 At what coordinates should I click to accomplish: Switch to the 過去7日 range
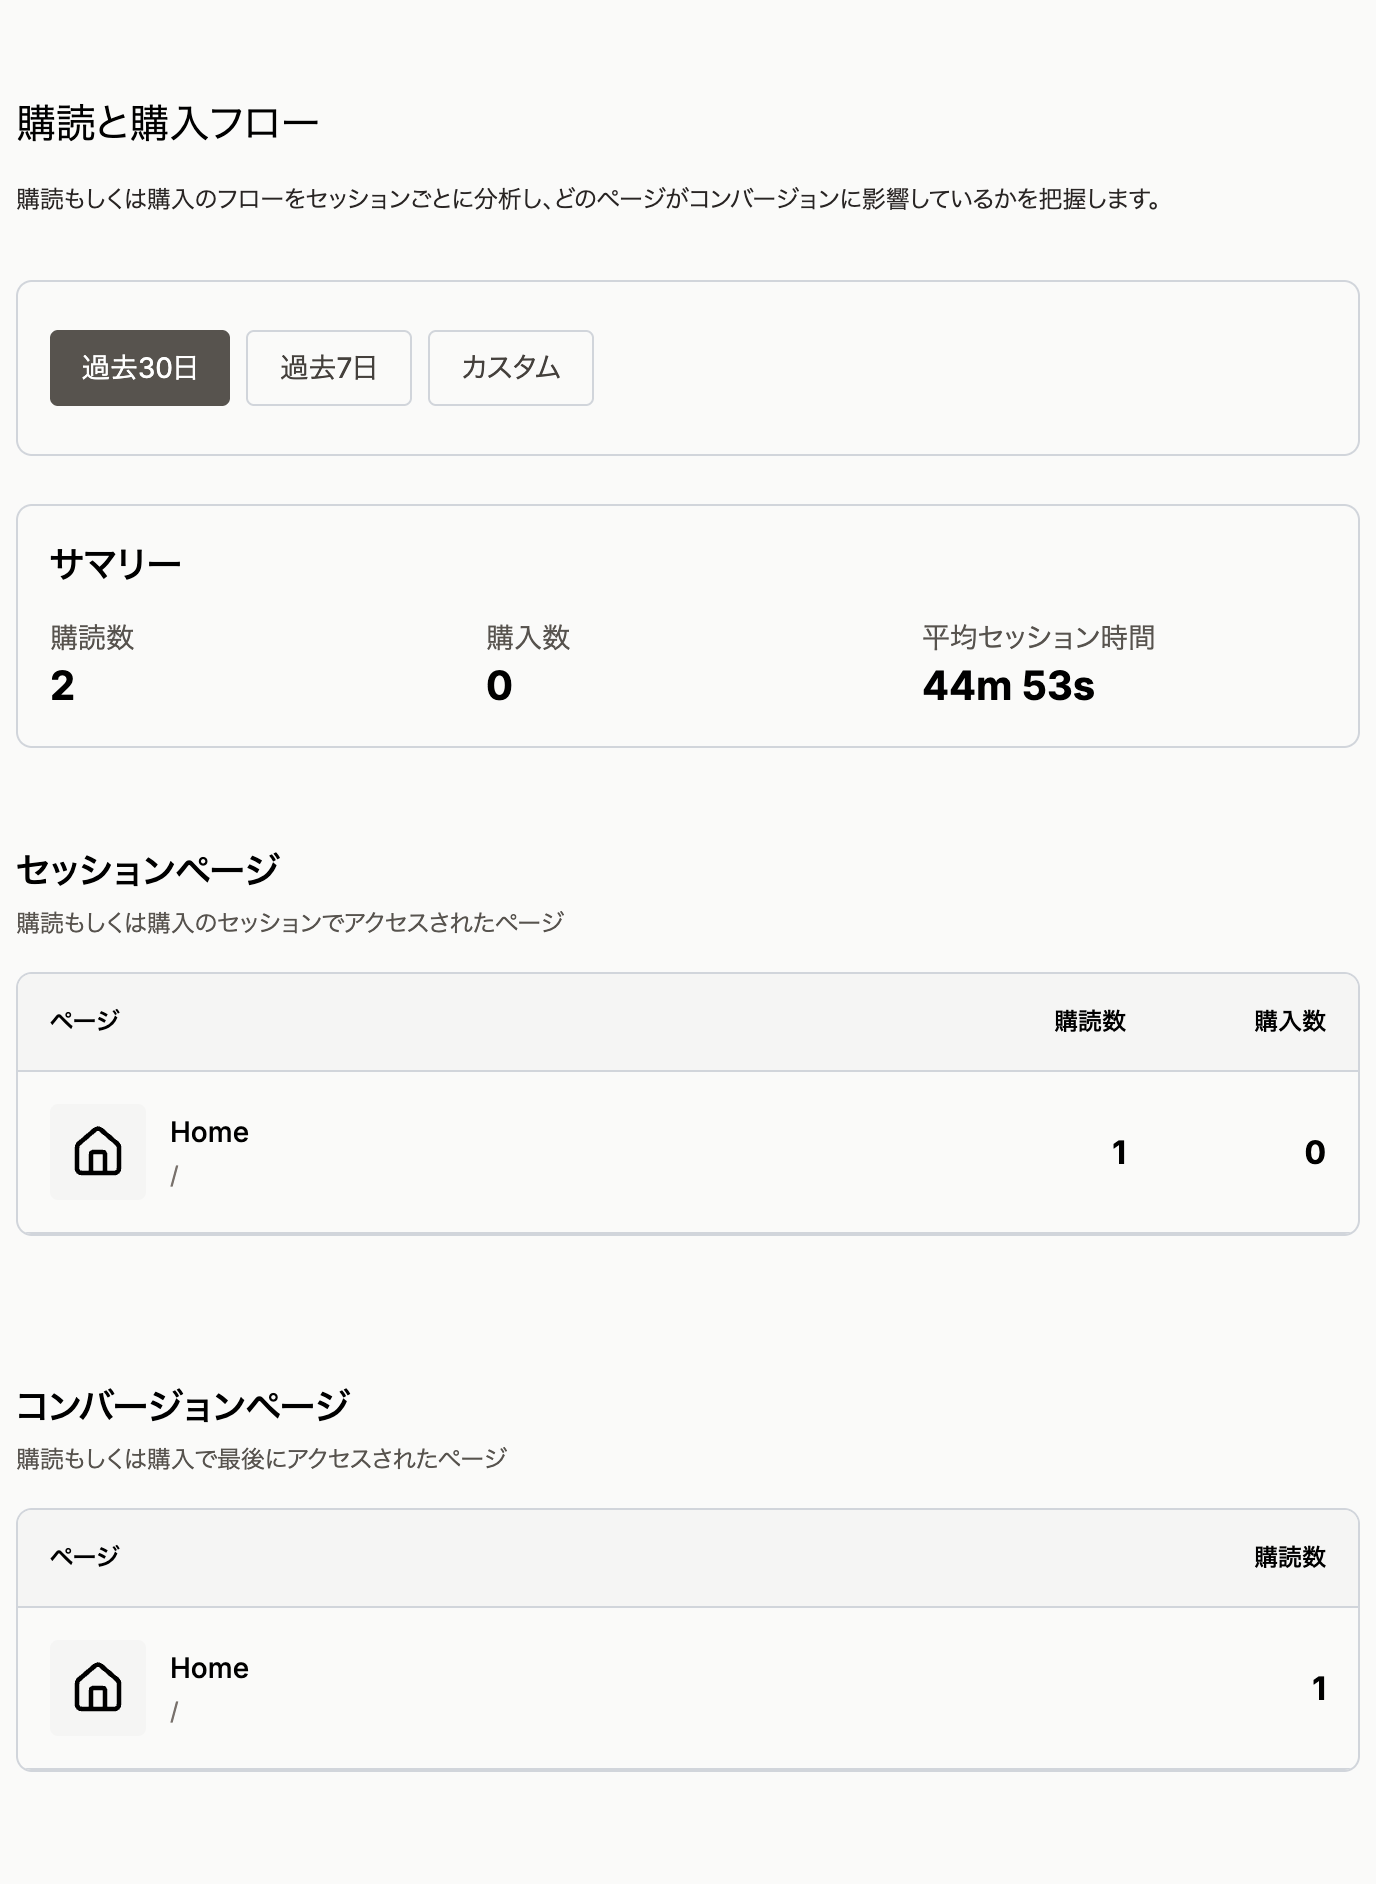point(329,368)
